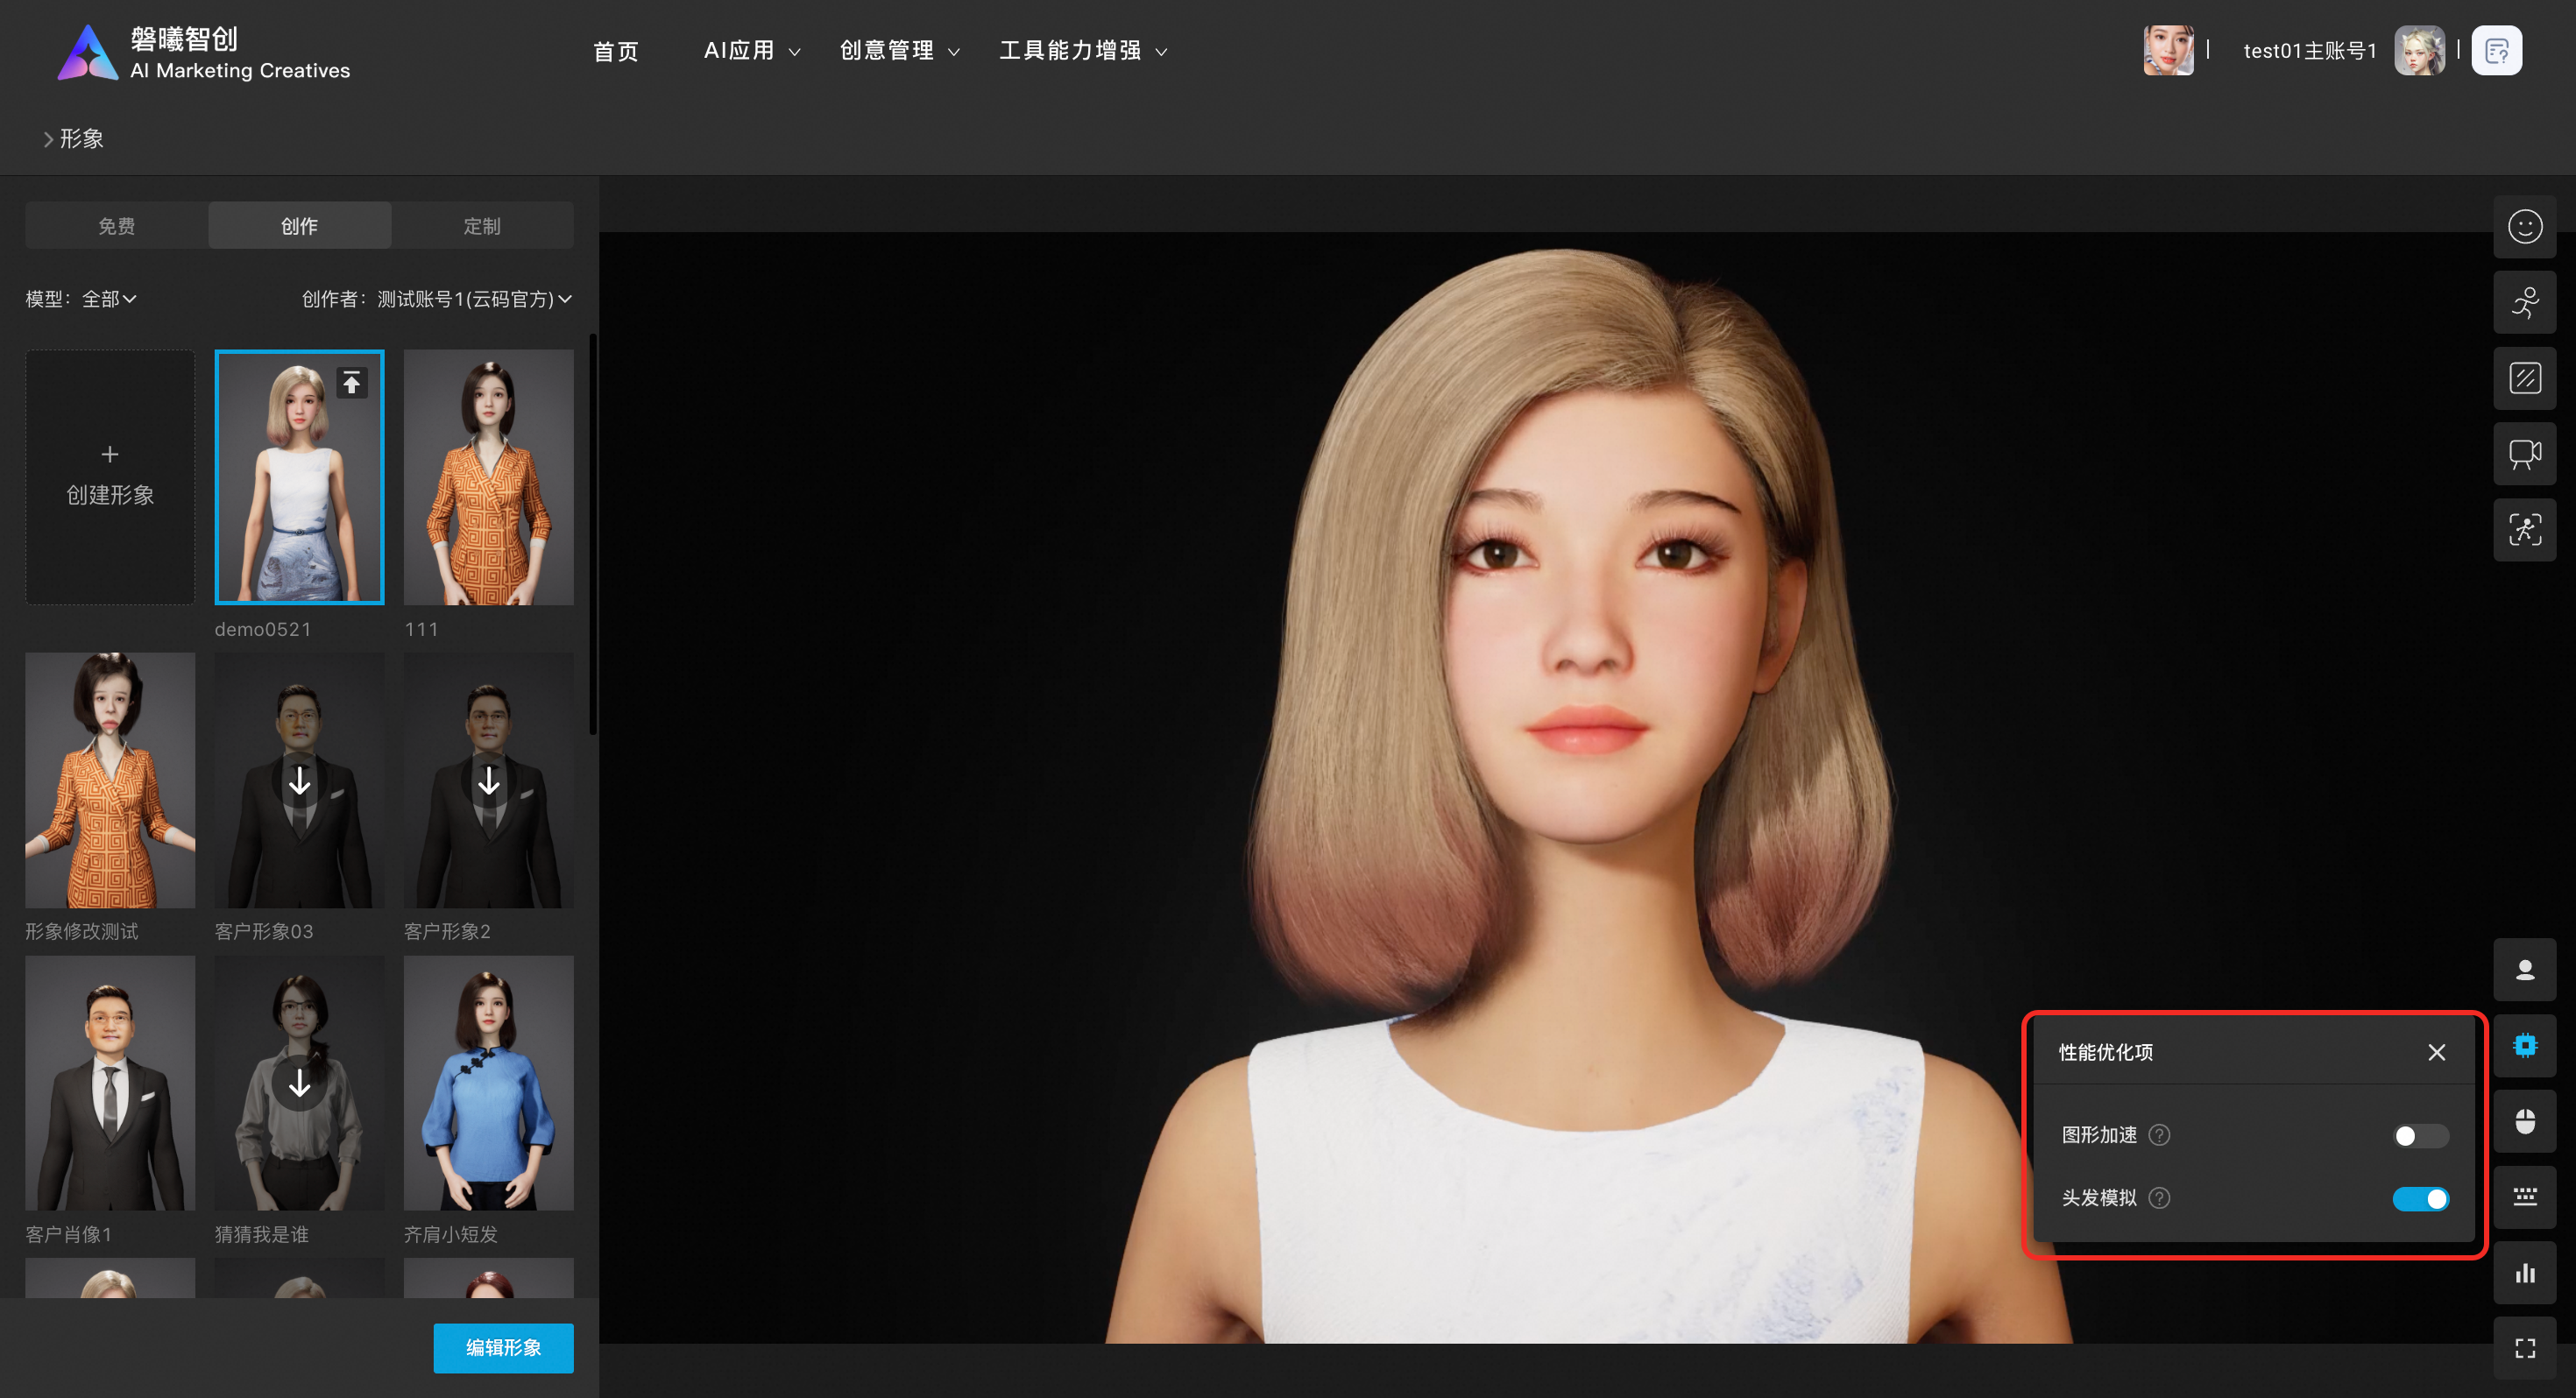Click the avatar list scrollbar
The image size is (2576, 1398).
click(x=593, y=535)
